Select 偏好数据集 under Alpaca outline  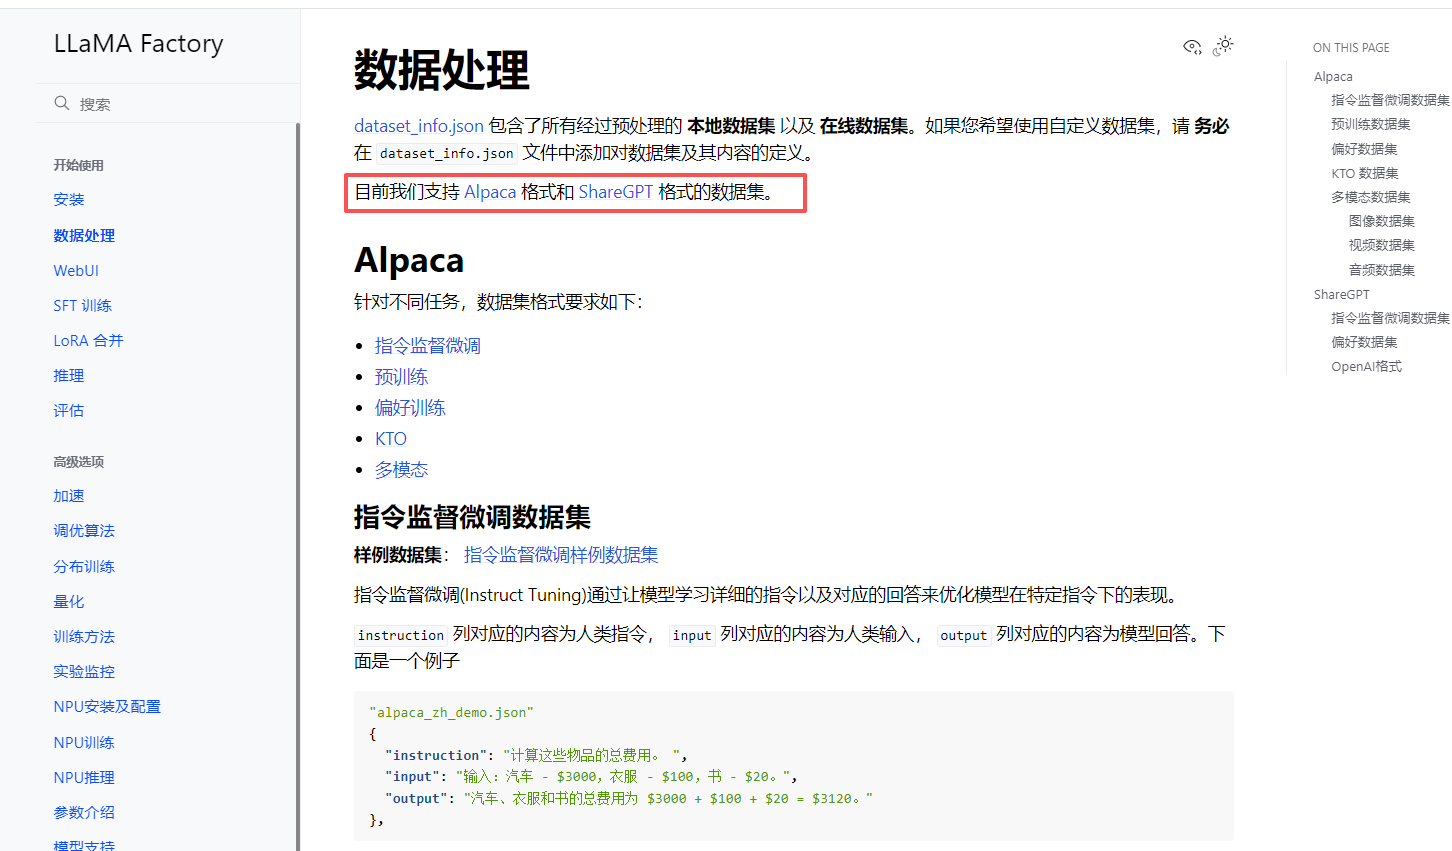1364,149
